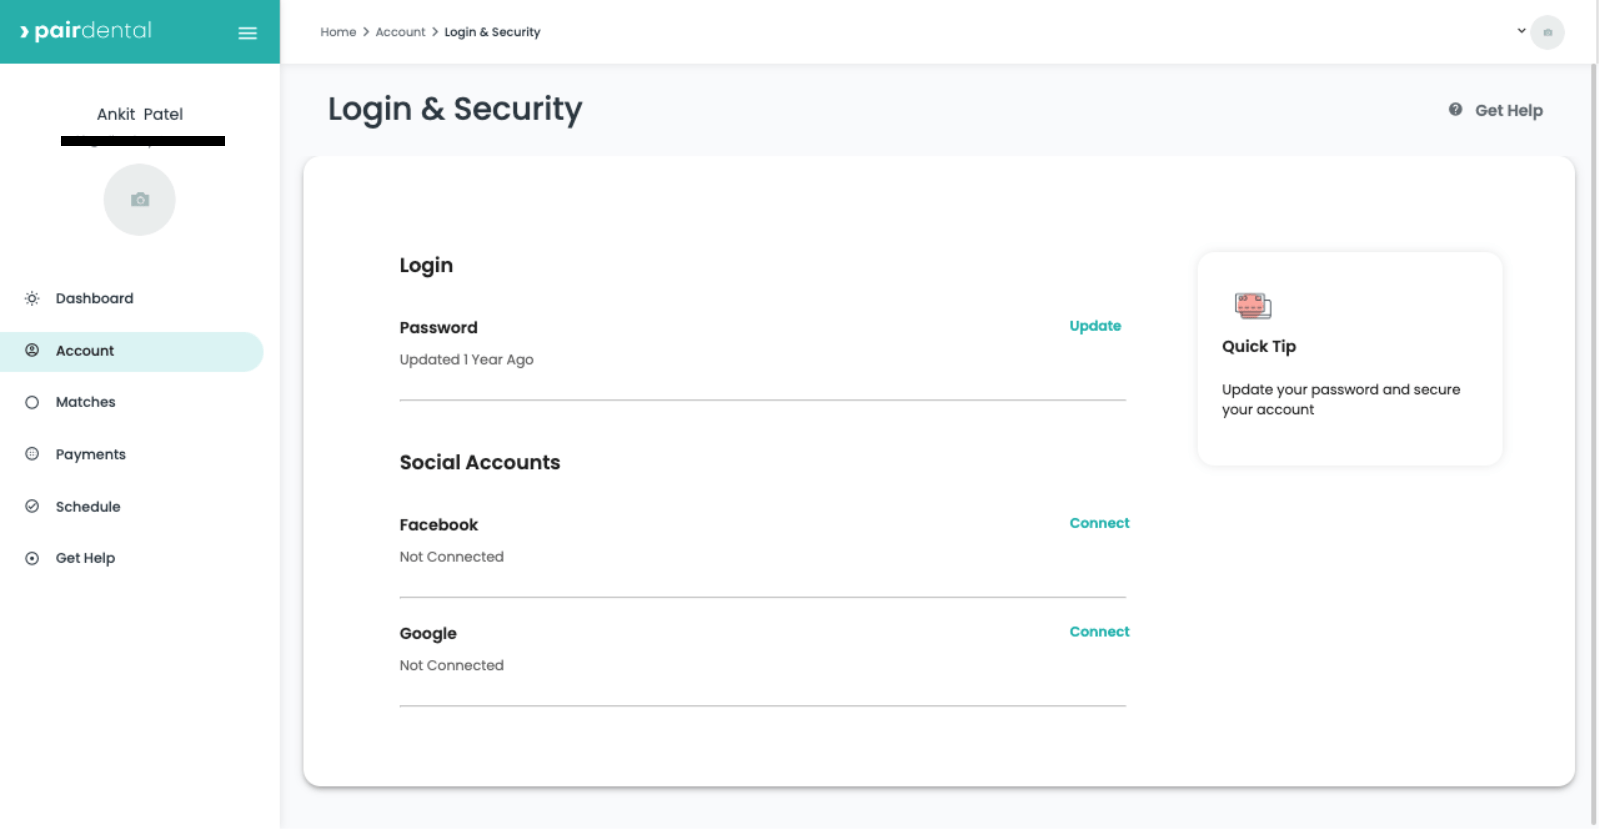Click the Dashboard sun icon
This screenshot has height=830, width=1600.
pyautogui.click(x=32, y=299)
